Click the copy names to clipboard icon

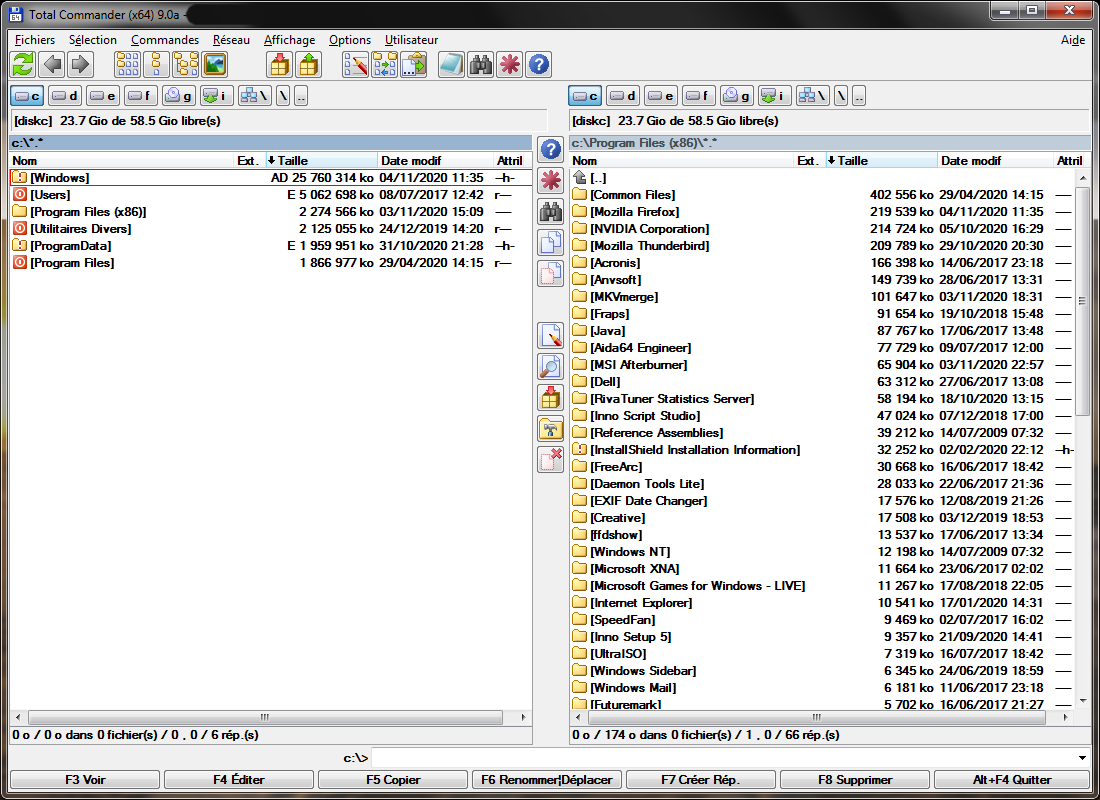[x=414, y=65]
